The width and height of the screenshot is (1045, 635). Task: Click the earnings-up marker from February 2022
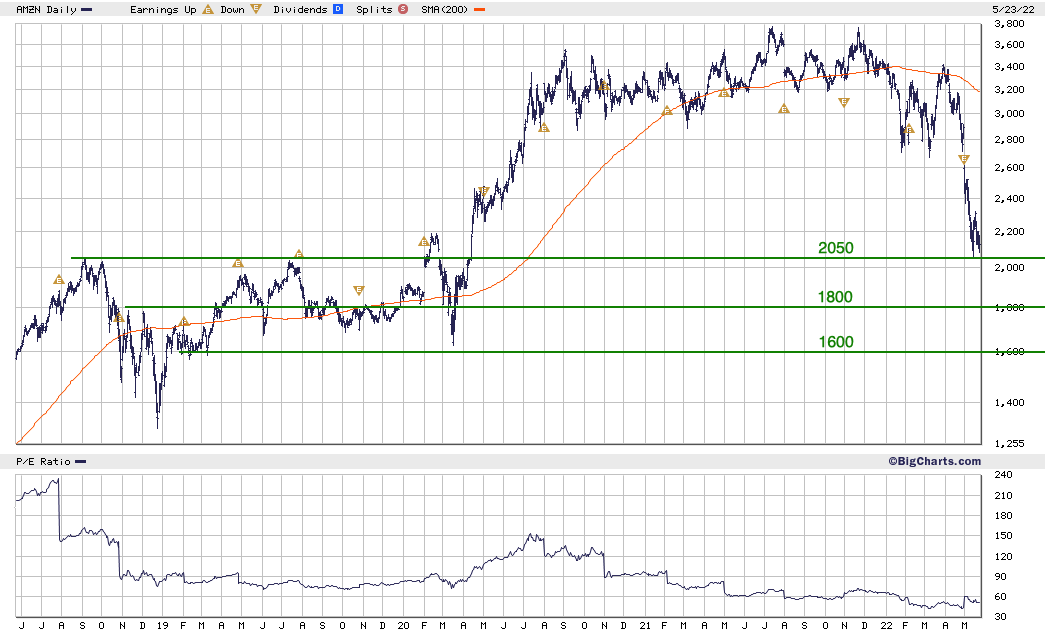coord(908,129)
